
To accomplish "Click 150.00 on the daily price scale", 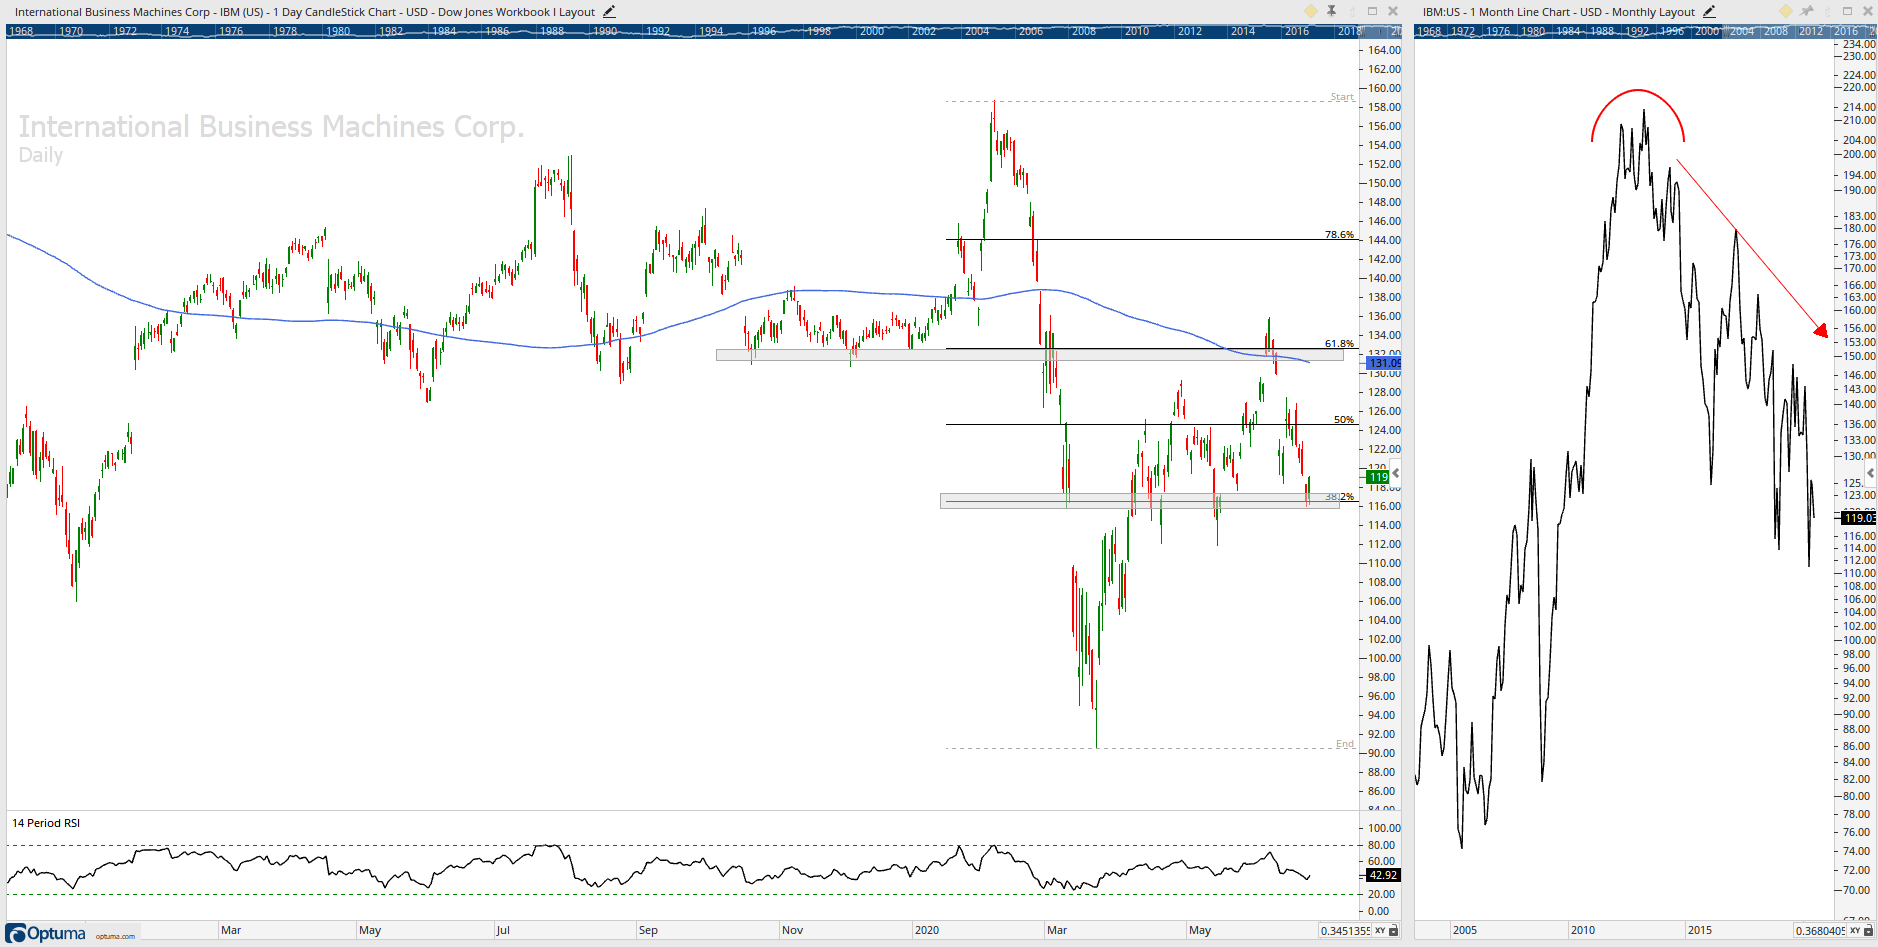I will click(x=1385, y=183).
